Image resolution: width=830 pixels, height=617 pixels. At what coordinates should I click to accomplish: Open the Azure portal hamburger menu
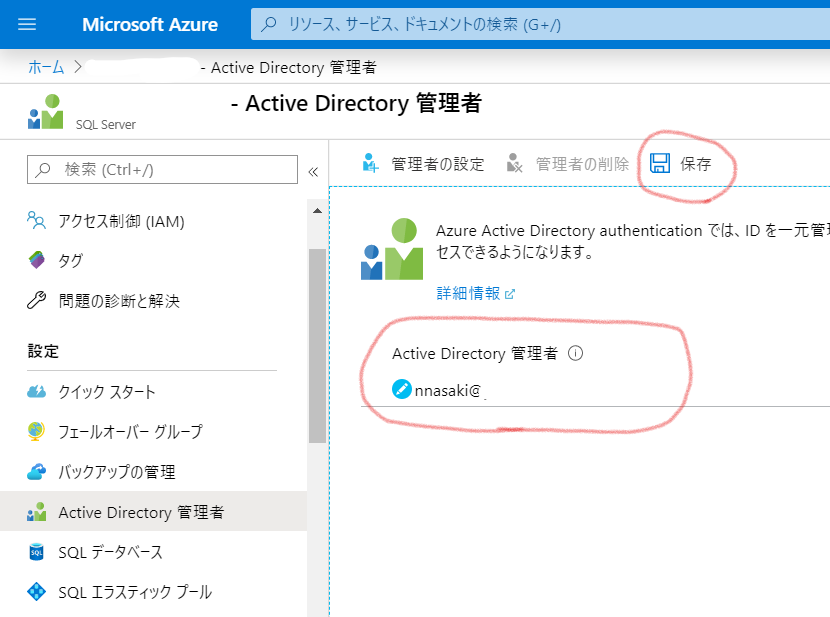(x=27, y=24)
